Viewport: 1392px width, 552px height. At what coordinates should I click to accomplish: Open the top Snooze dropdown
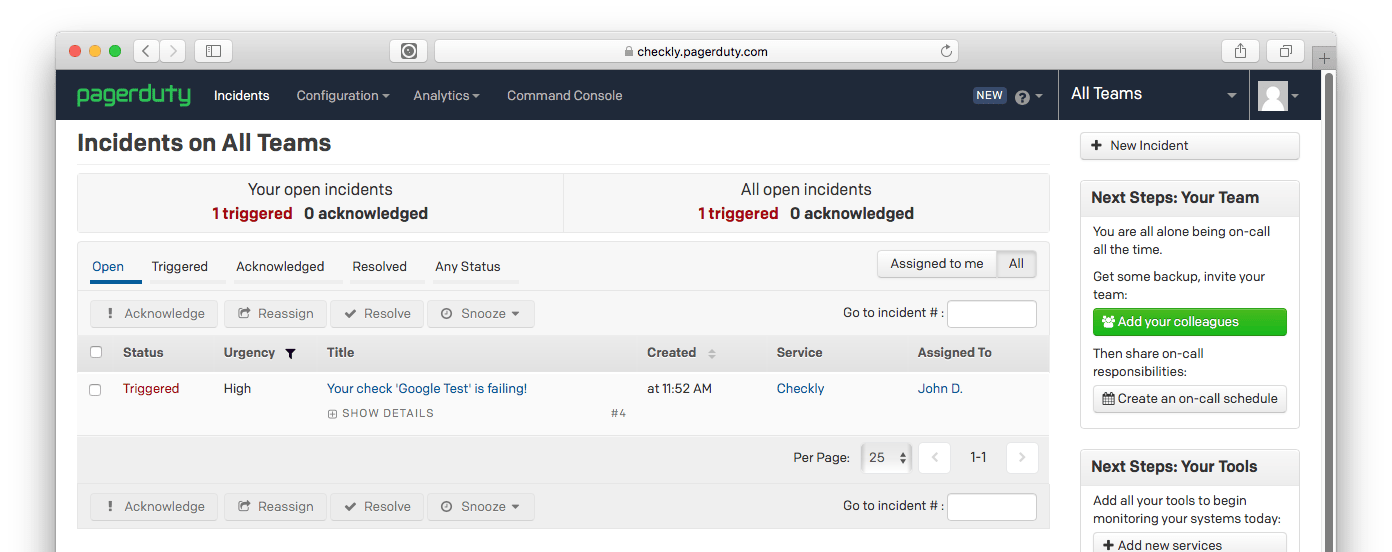(x=481, y=314)
